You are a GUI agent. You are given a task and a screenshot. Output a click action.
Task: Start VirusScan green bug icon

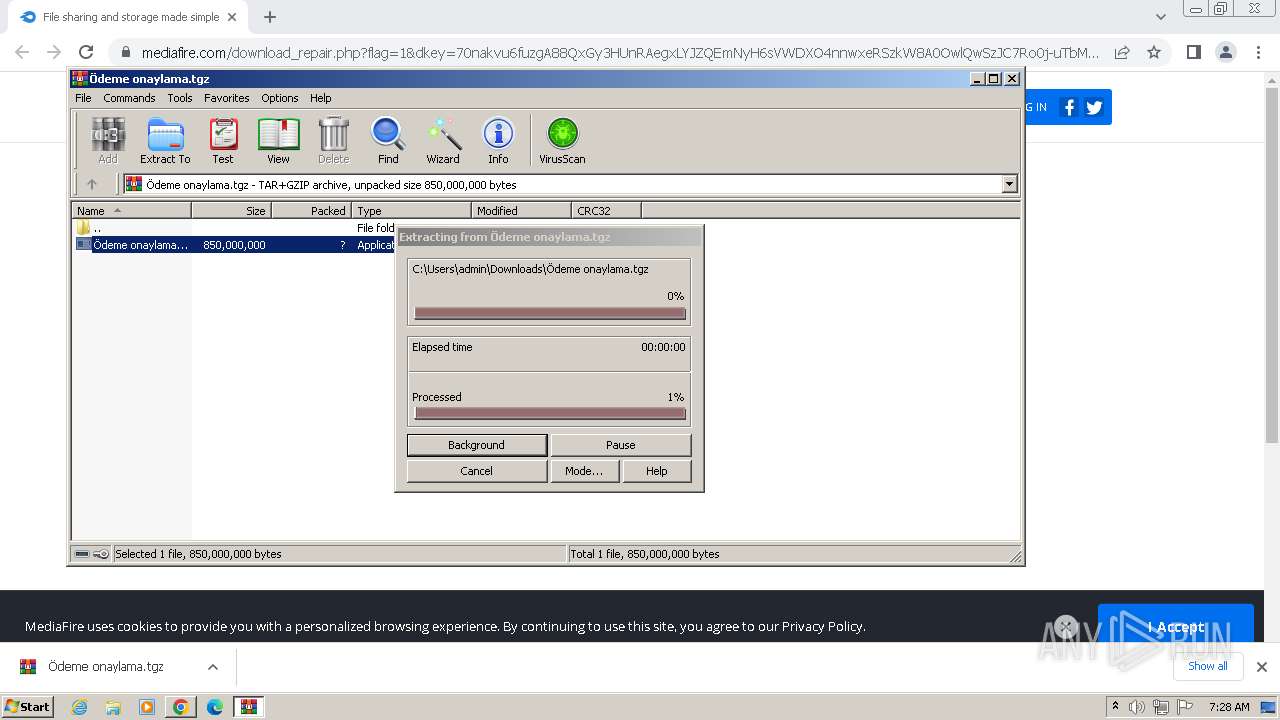coord(562,140)
